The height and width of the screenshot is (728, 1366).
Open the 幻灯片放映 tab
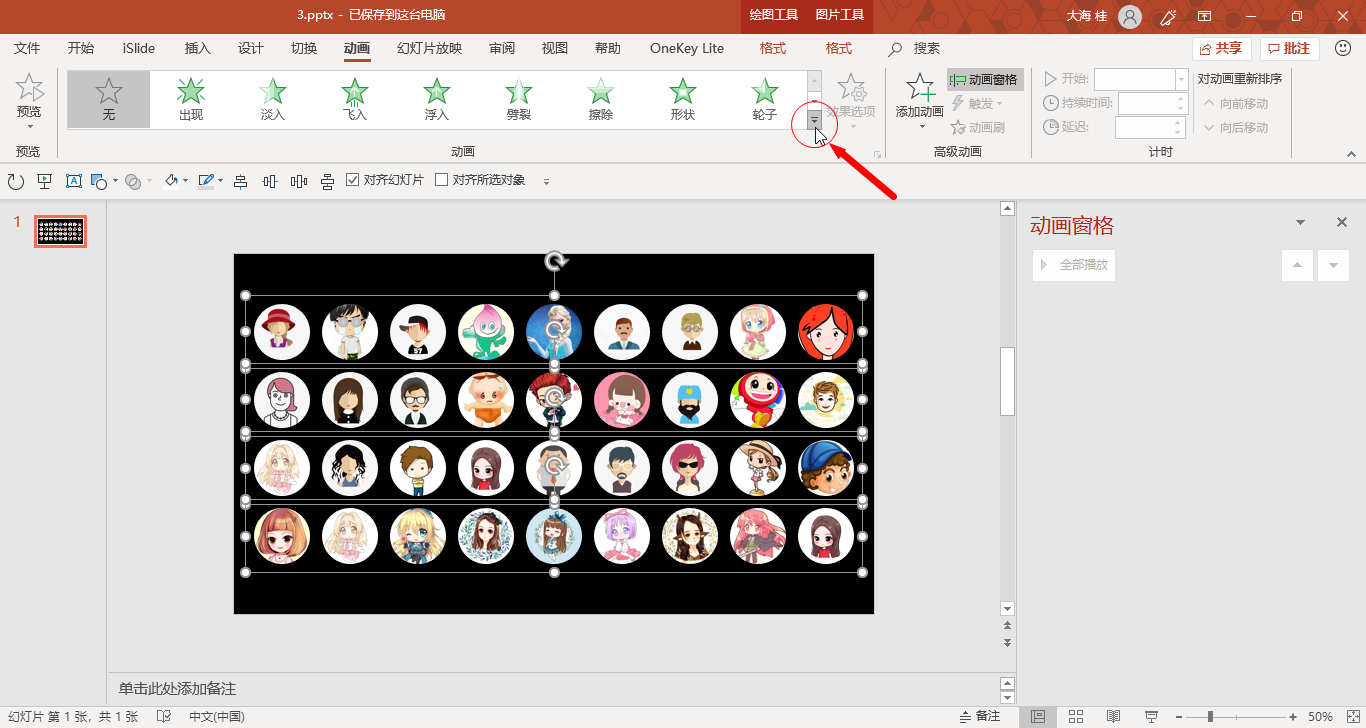pos(429,48)
